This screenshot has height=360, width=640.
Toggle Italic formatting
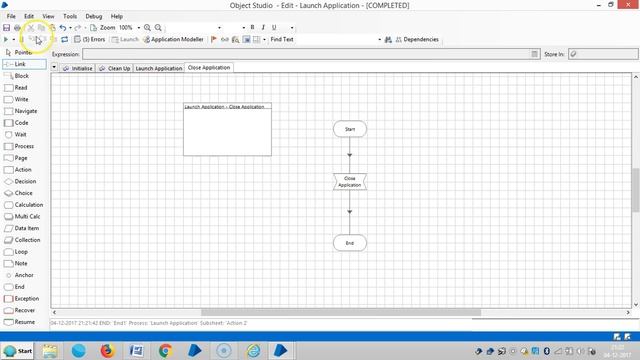[x=263, y=27]
